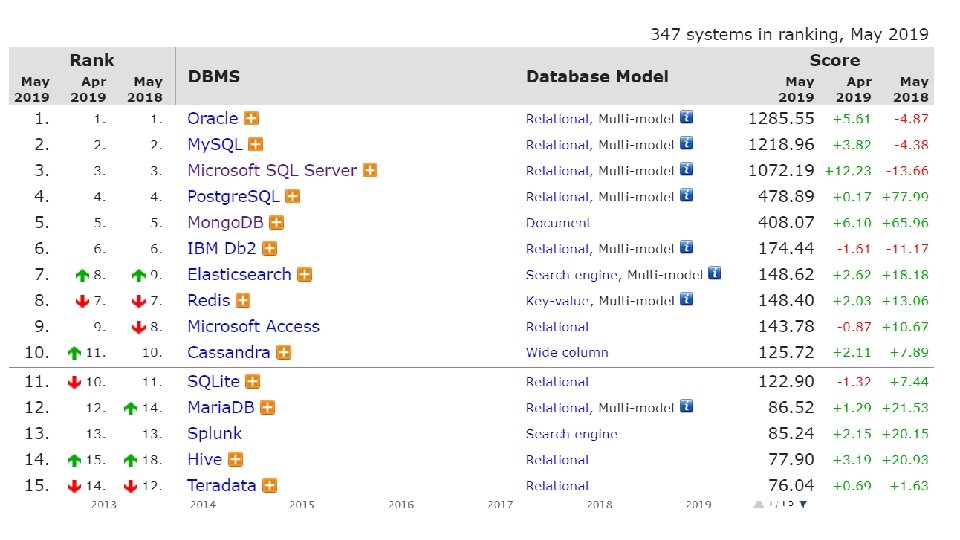
Task: Click the Search engine link for Splunk
Action: click(571, 434)
